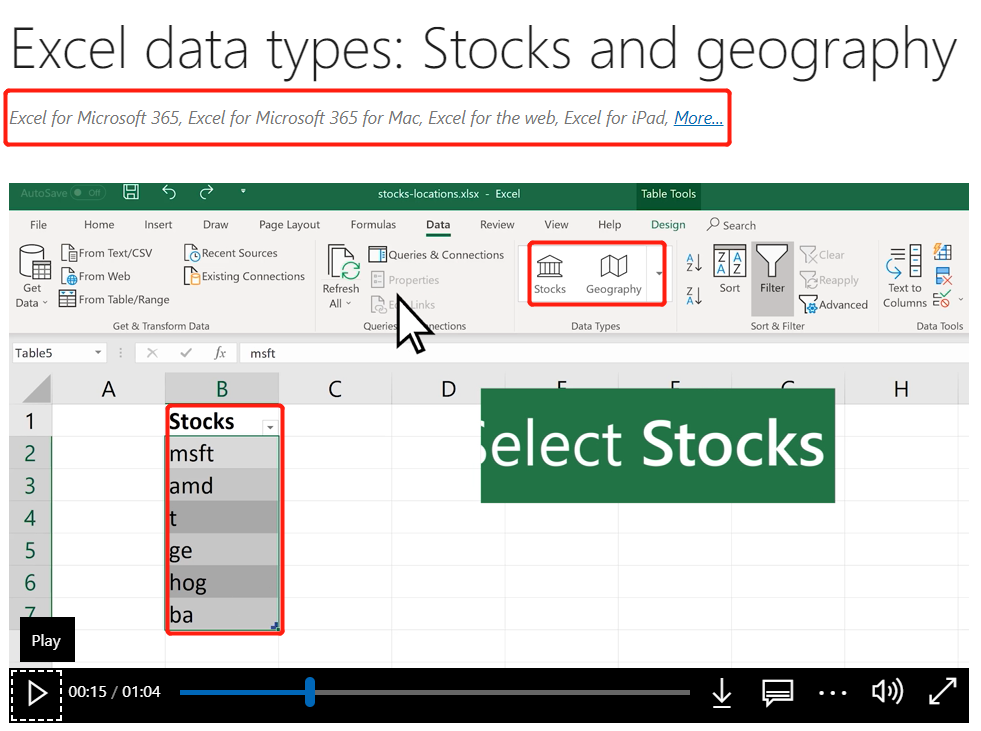981x731 pixels.
Task: Open Existing Connections
Action: 244,276
